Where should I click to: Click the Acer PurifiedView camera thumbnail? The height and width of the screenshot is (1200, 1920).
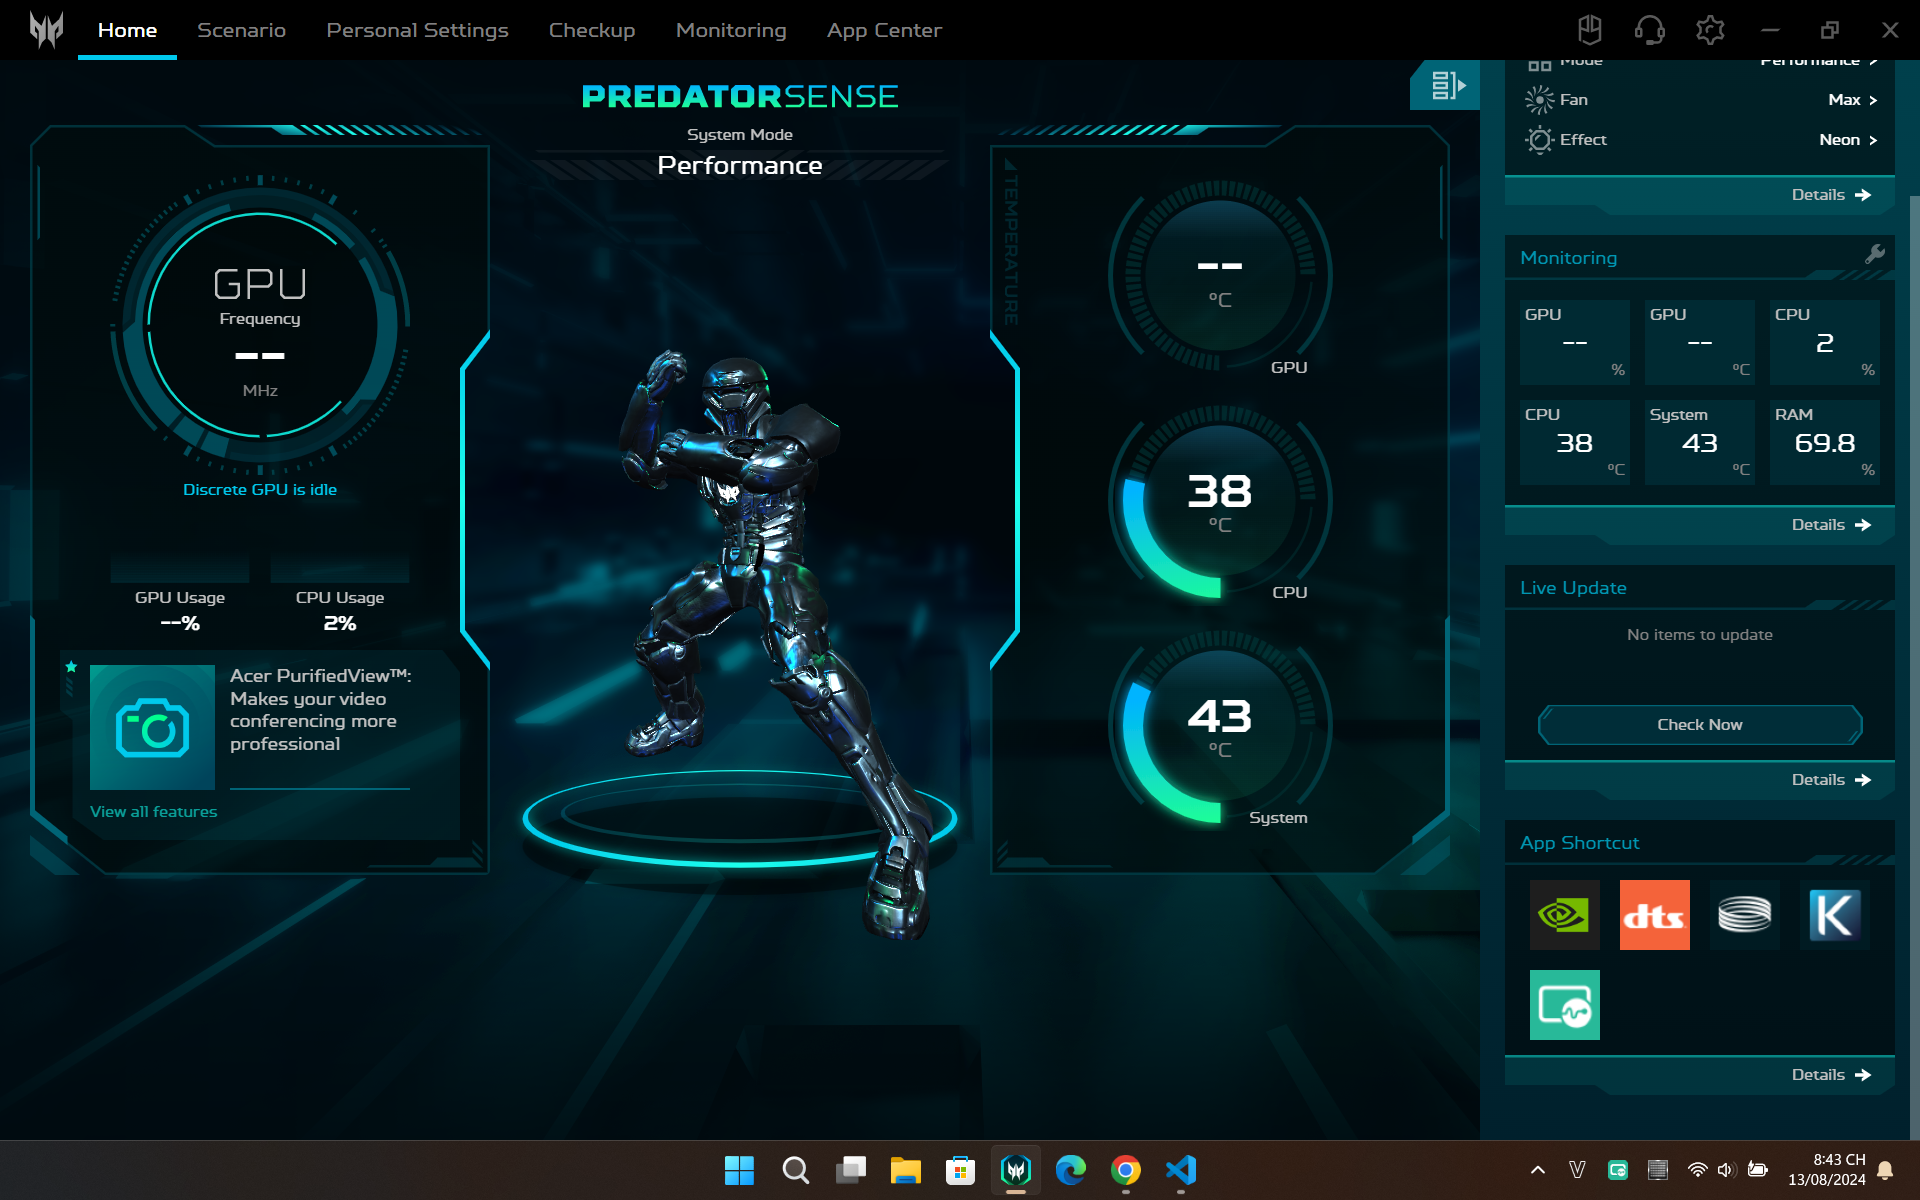[x=152, y=727]
